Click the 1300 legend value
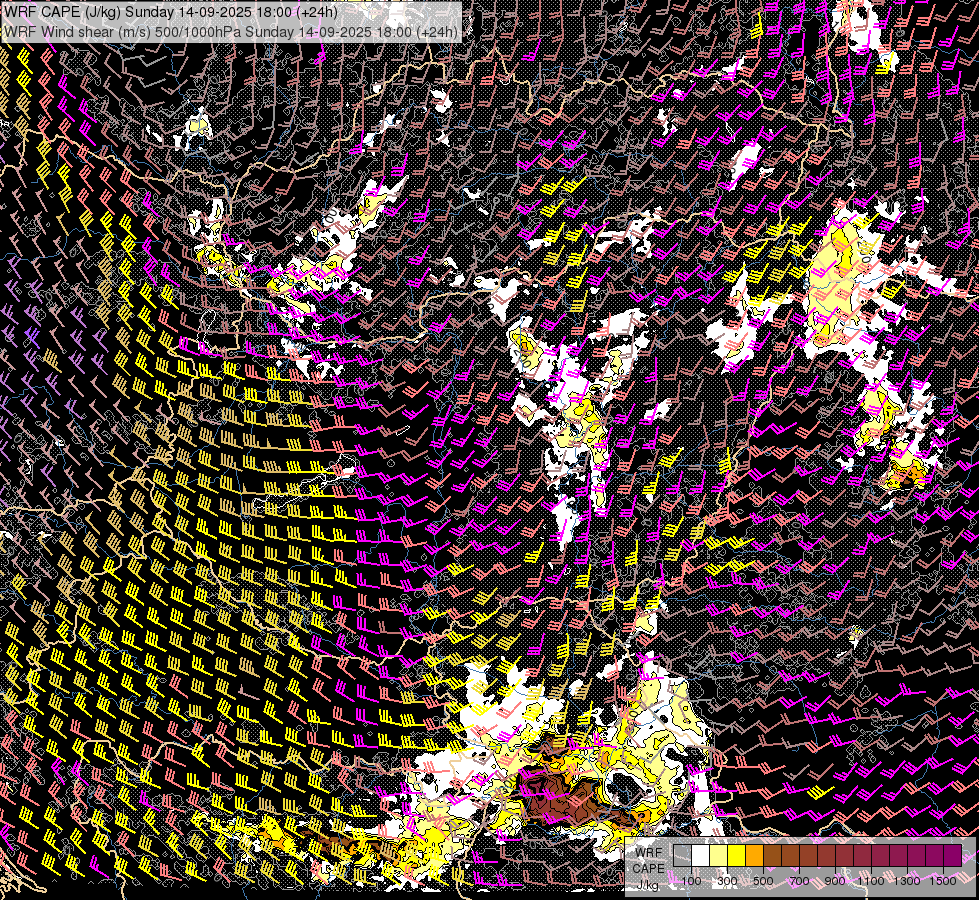 (907, 881)
